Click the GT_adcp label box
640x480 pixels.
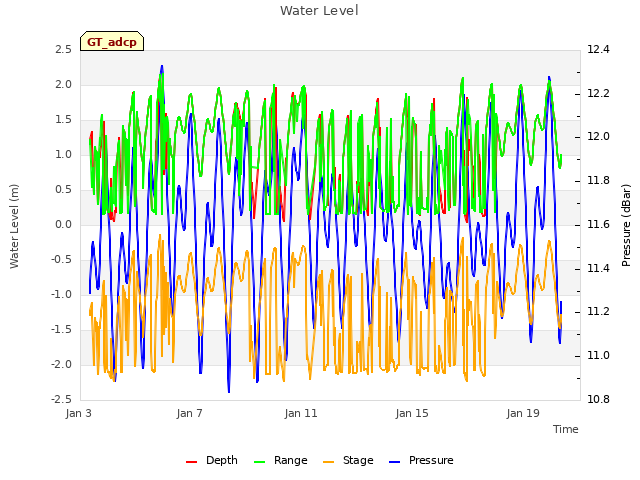click(x=112, y=41)
